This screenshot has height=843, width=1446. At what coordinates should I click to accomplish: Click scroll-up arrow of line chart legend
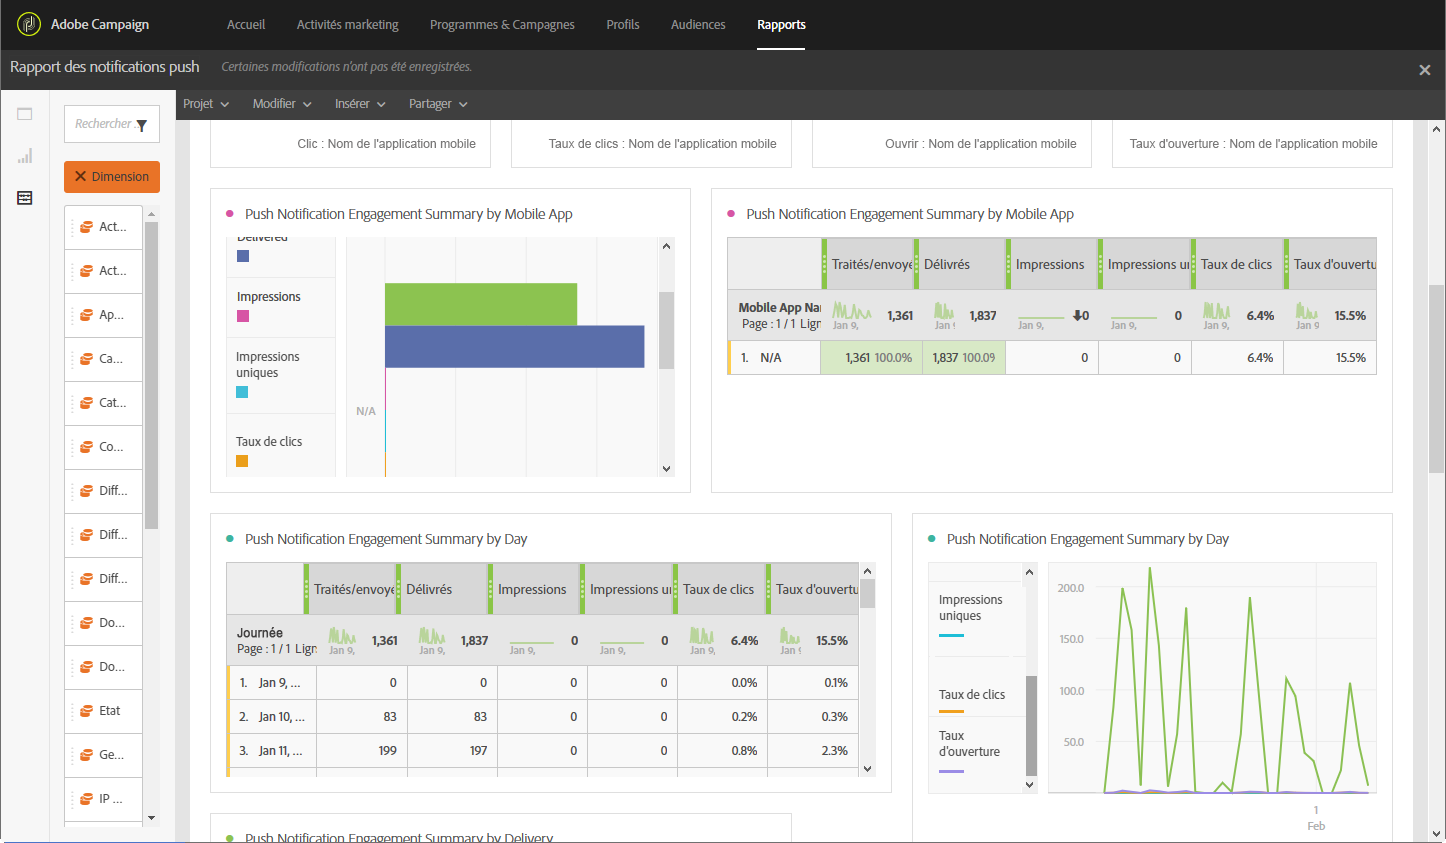(1030, 572)
